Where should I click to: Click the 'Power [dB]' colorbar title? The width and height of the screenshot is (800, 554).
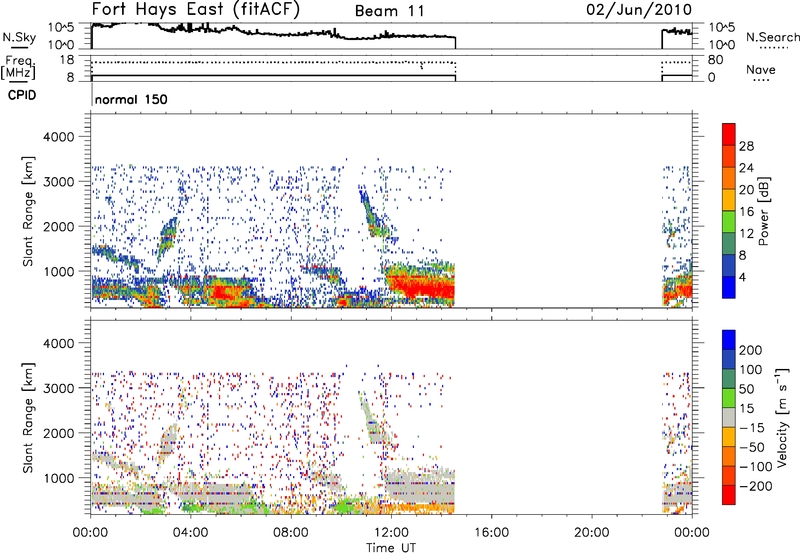pyautogui.click(x=764, y=211)
